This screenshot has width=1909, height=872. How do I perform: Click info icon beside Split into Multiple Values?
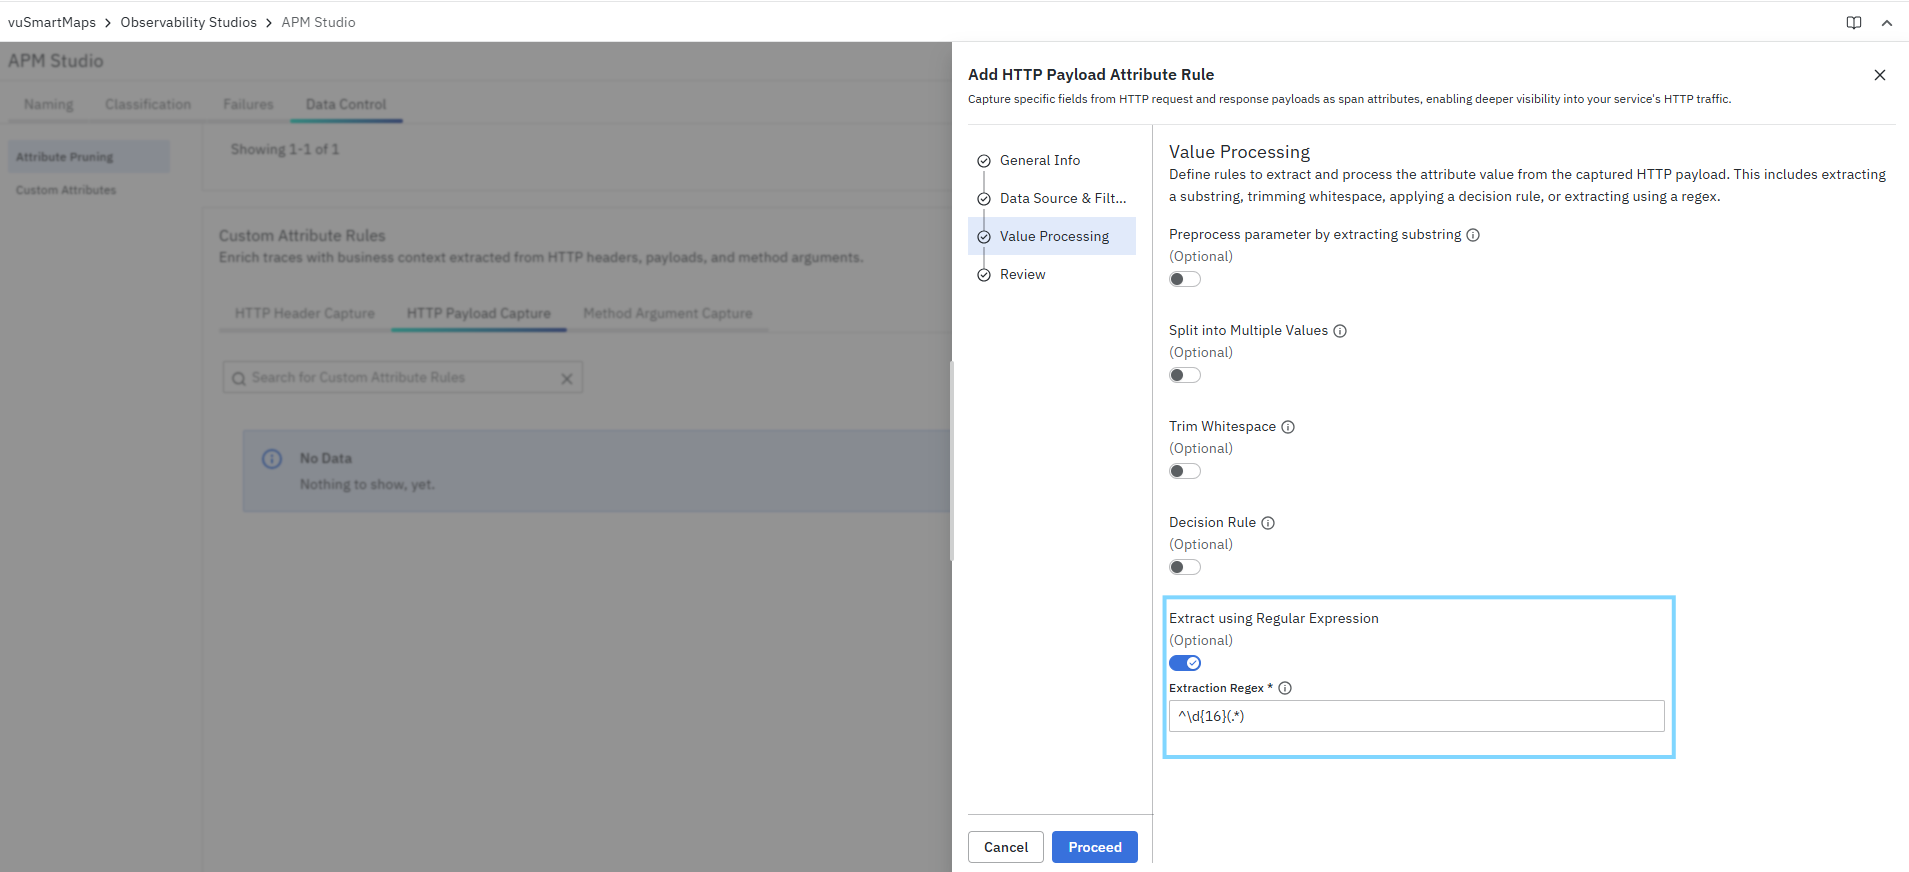point(1340,331)
